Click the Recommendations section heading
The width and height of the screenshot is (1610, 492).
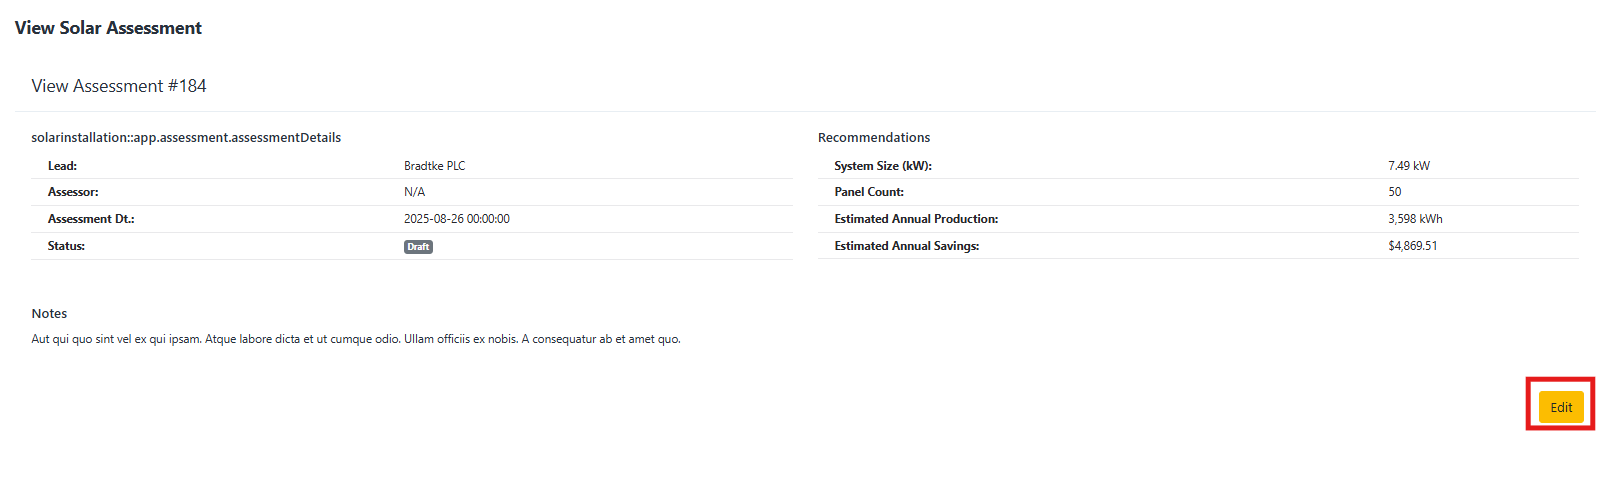[x=873, y=138]
